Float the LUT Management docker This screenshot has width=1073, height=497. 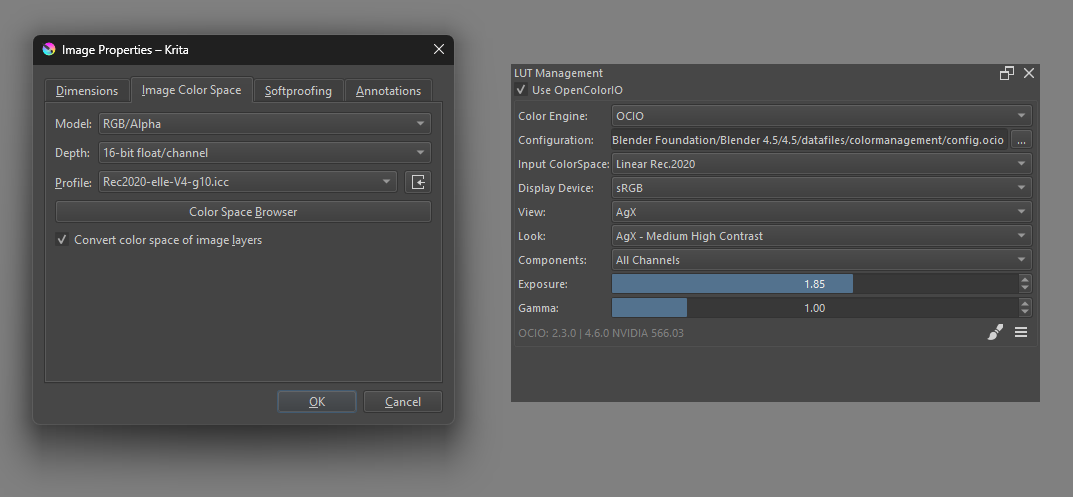click(x=1007, y=73)
